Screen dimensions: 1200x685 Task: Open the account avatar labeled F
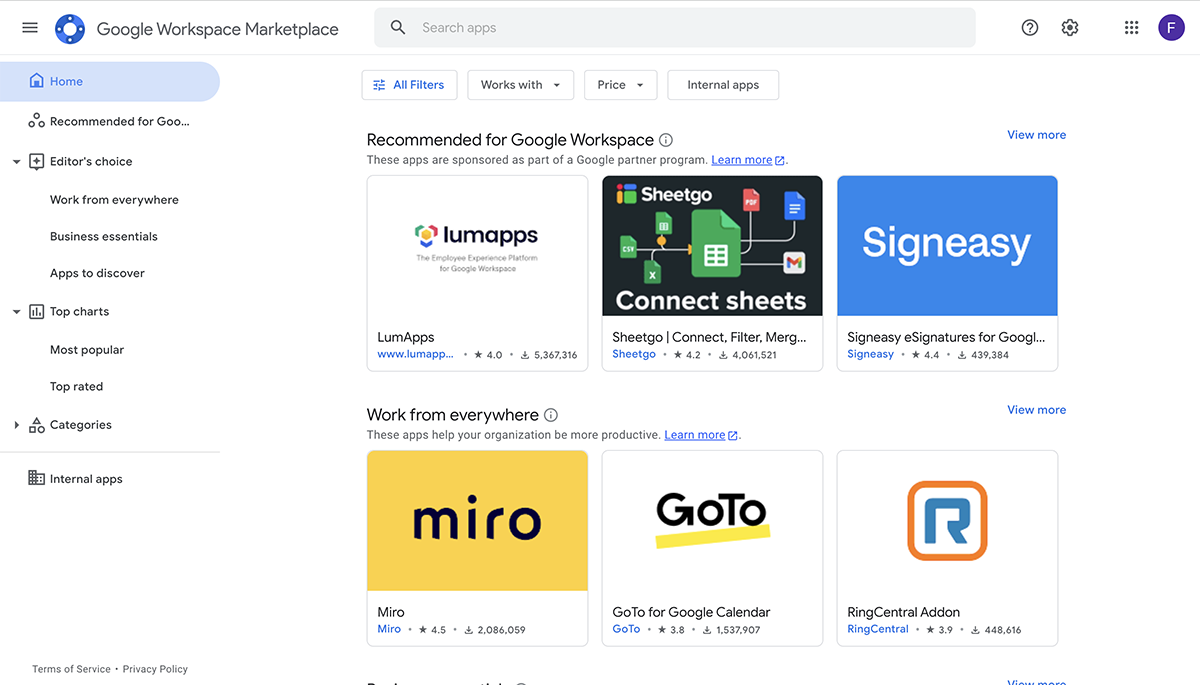1172,28
